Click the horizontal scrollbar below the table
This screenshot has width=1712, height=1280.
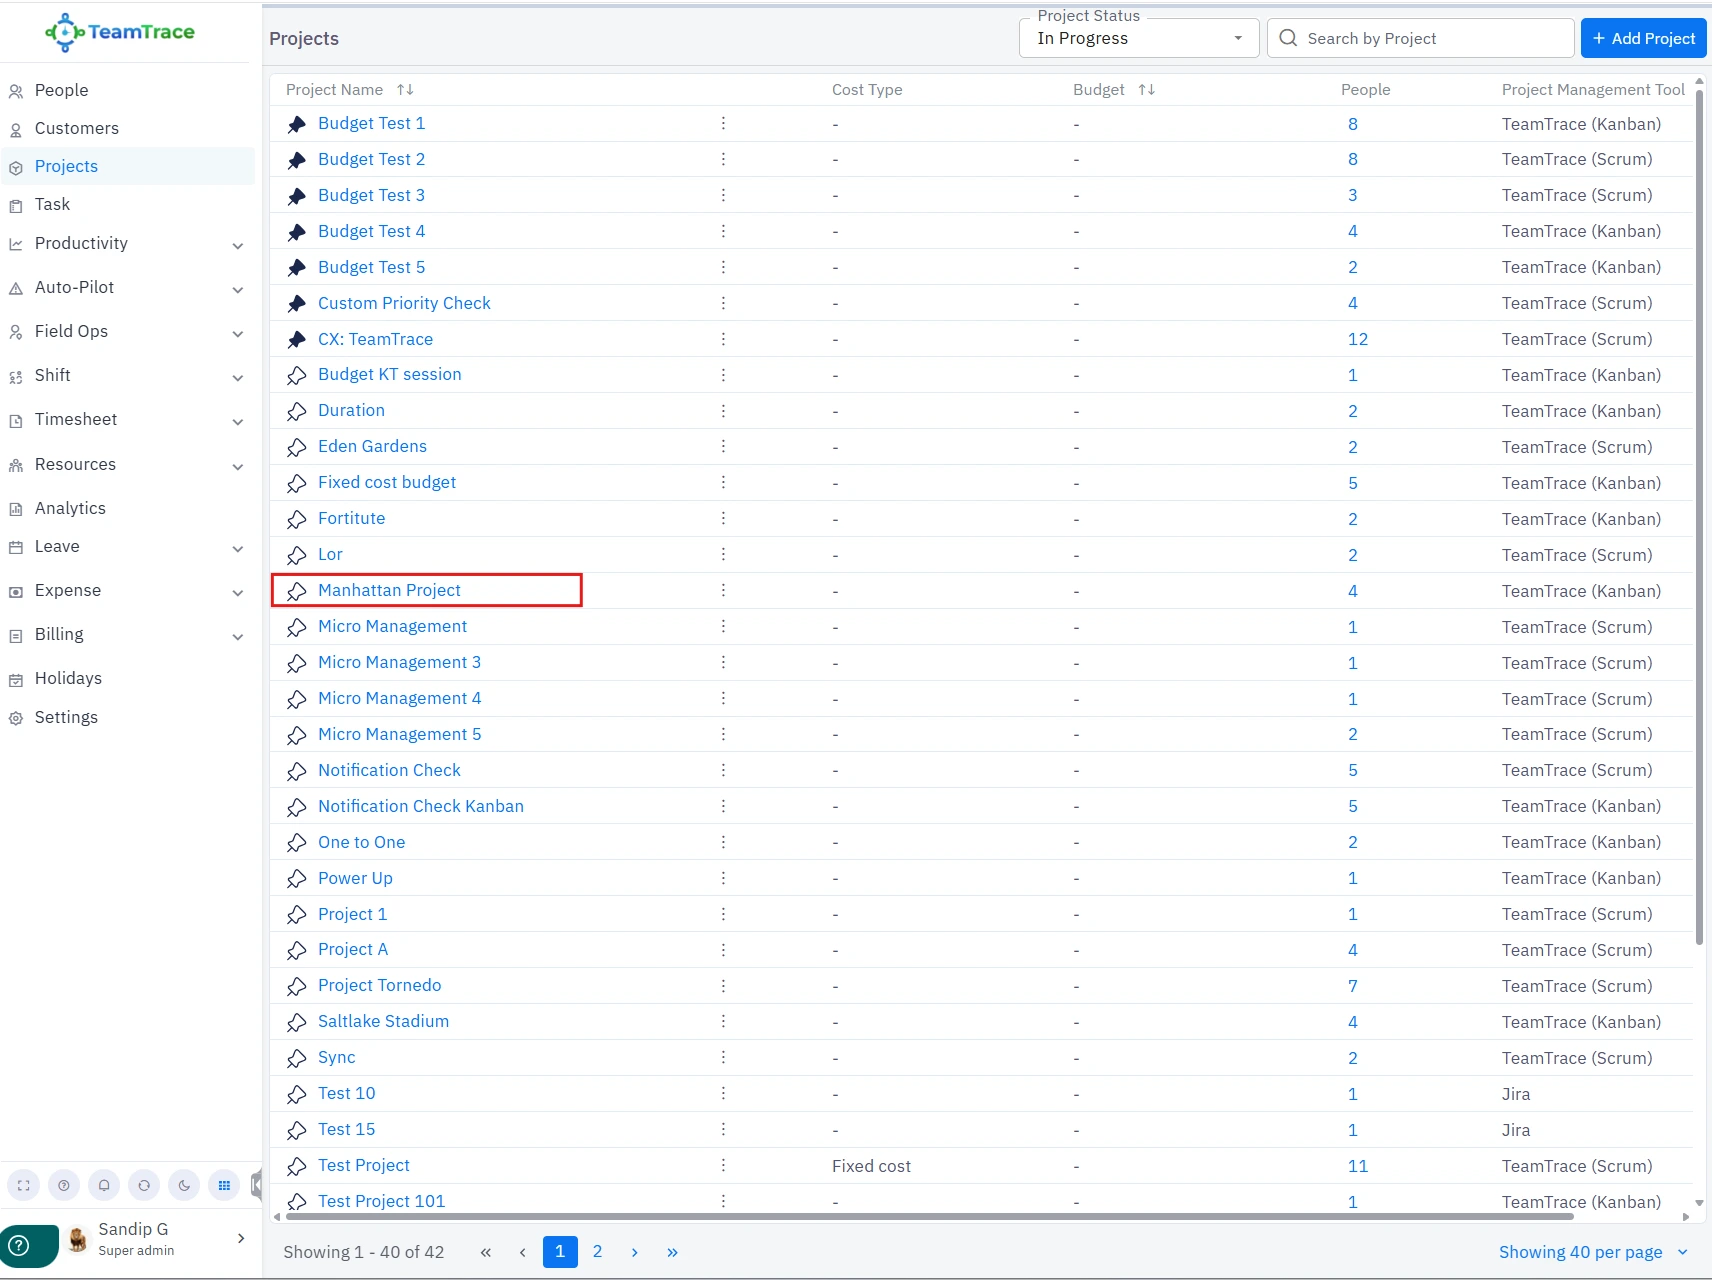tap(930, 1217)
